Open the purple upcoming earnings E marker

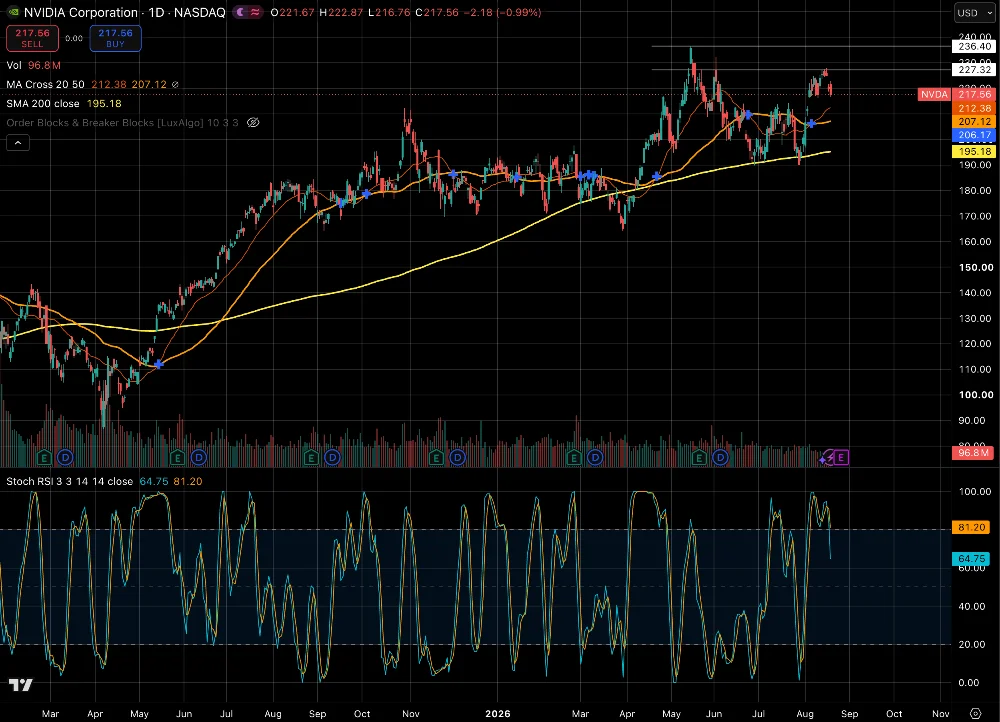click(841, 457)
